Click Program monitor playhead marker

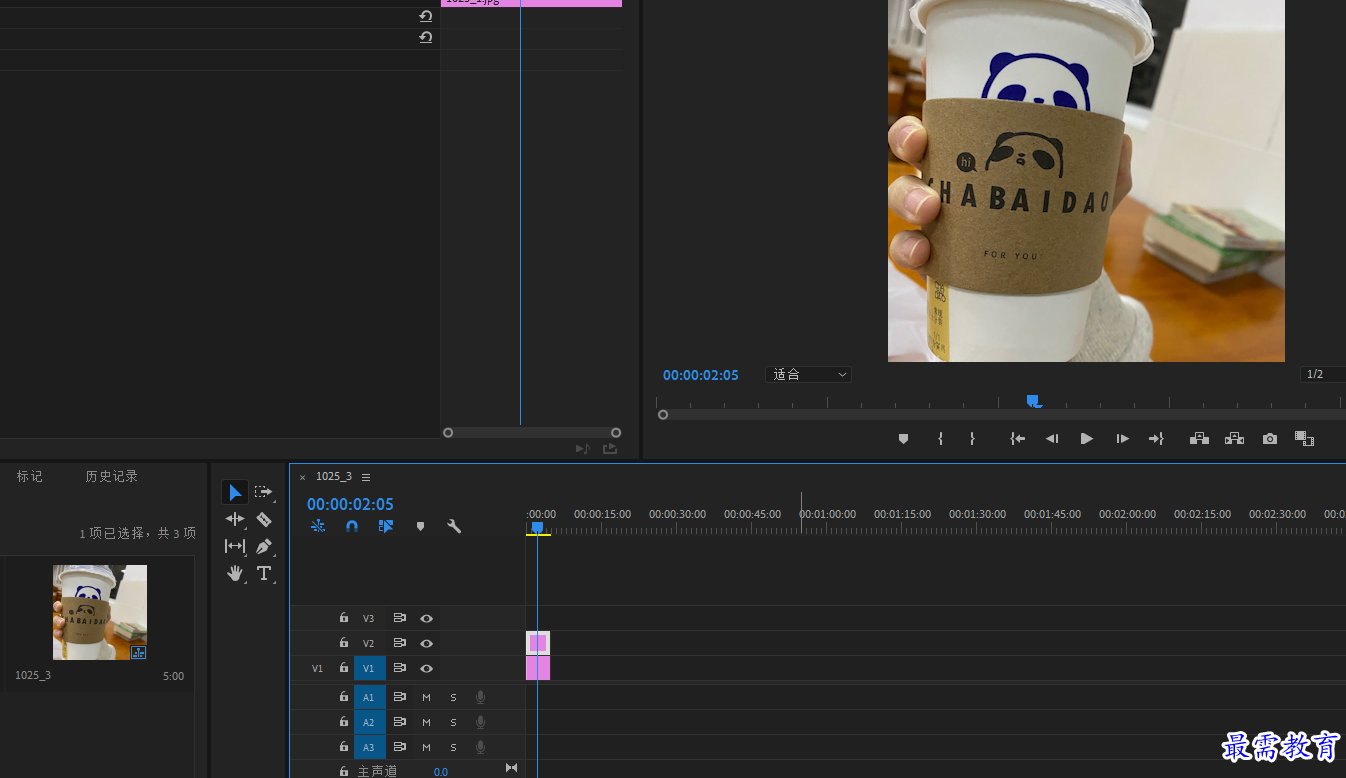(1032, 400)
